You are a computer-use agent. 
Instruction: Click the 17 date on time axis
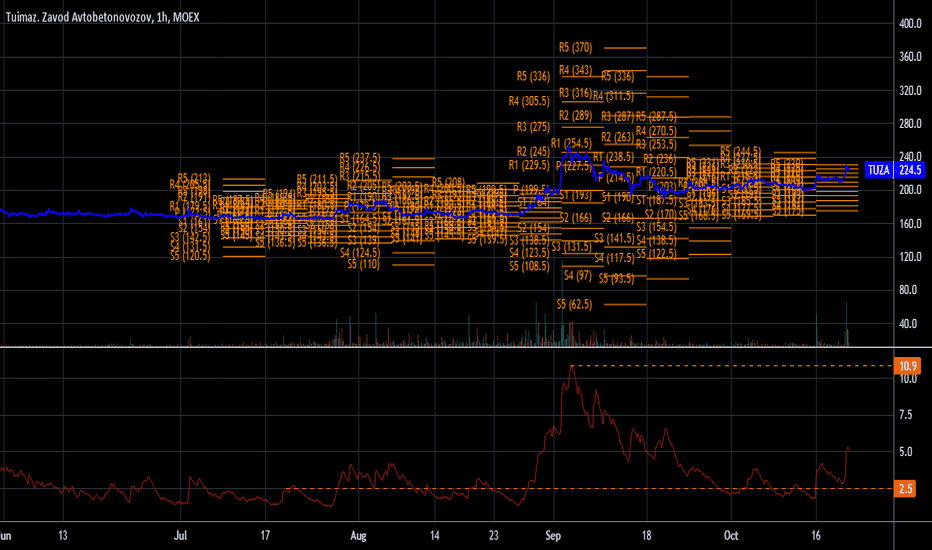point(265,536)
